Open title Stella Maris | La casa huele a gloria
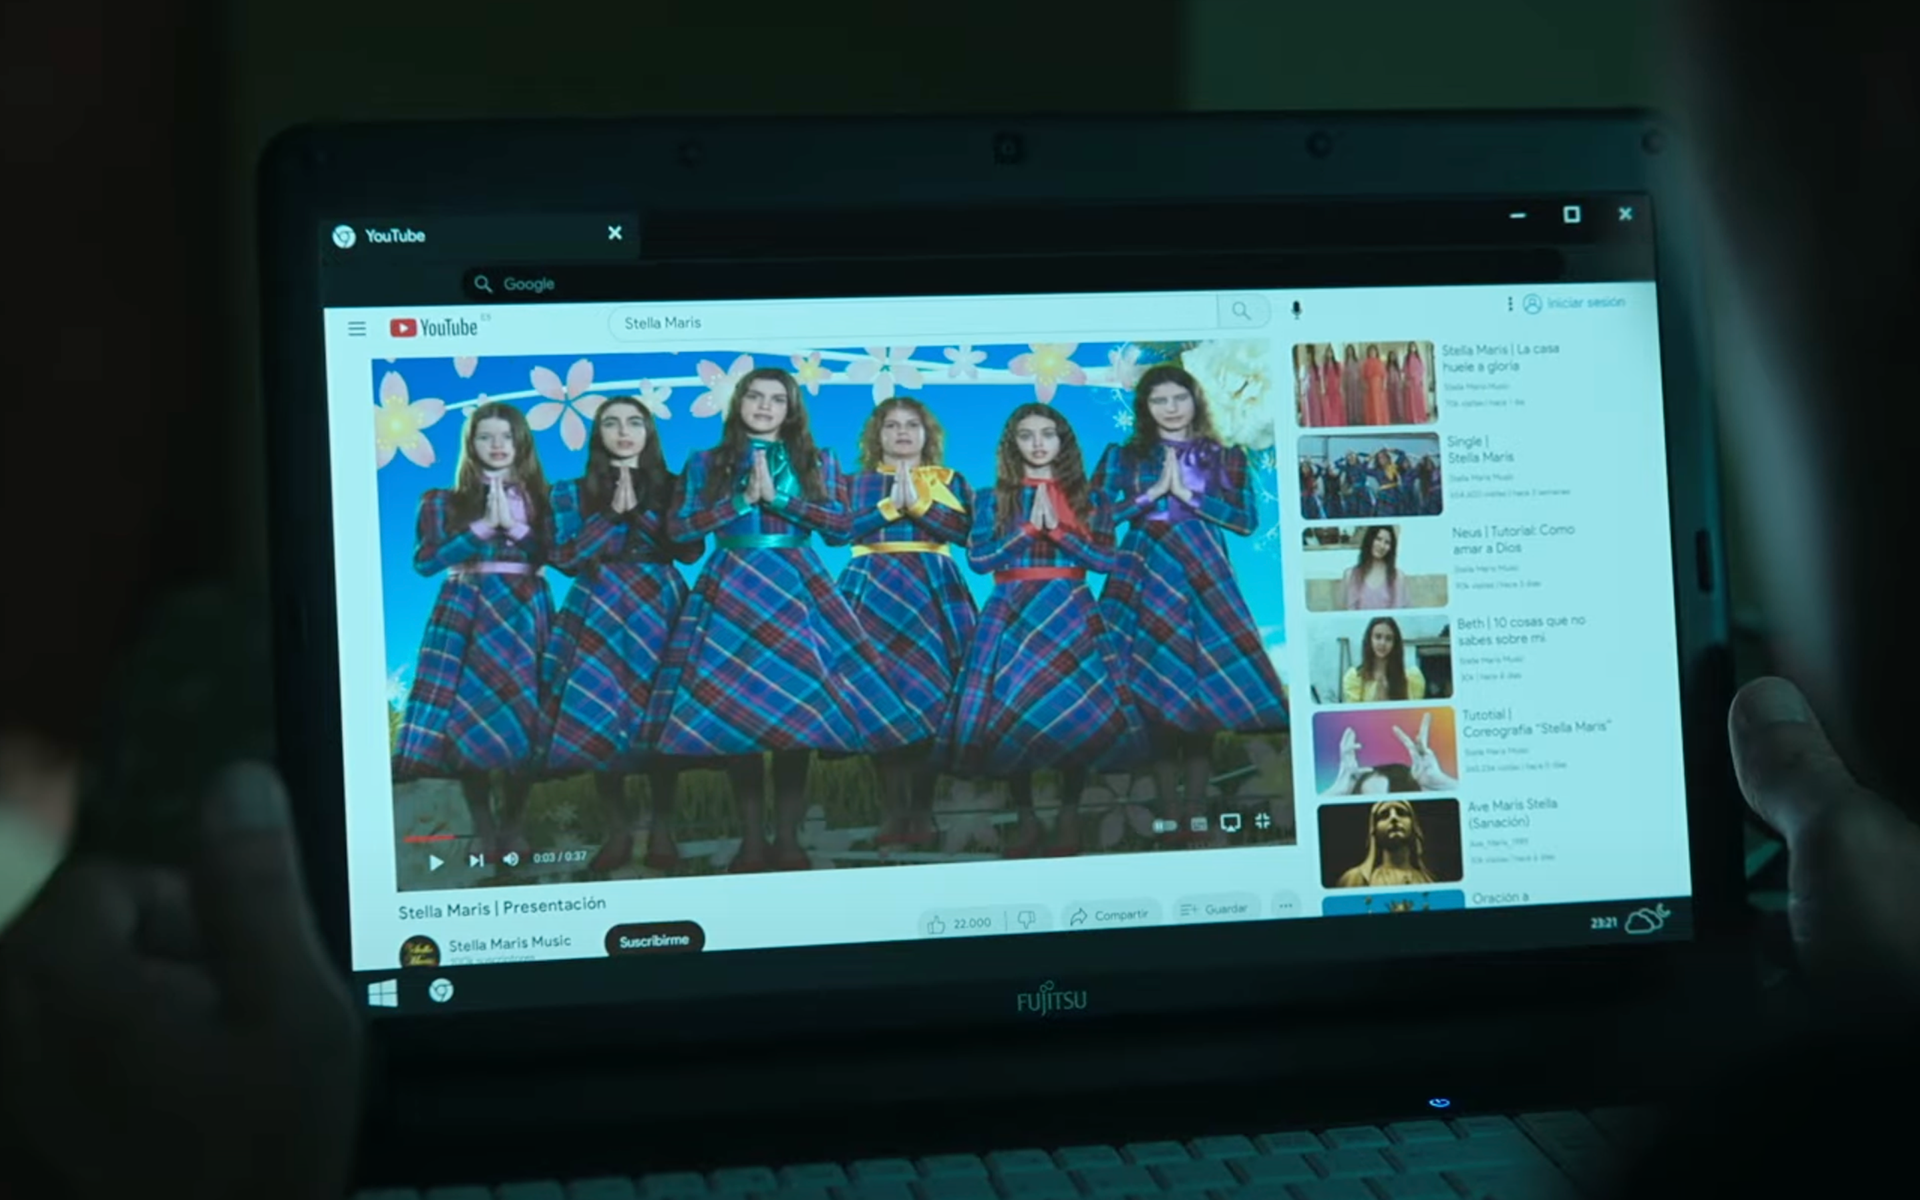 point(1500,357)
